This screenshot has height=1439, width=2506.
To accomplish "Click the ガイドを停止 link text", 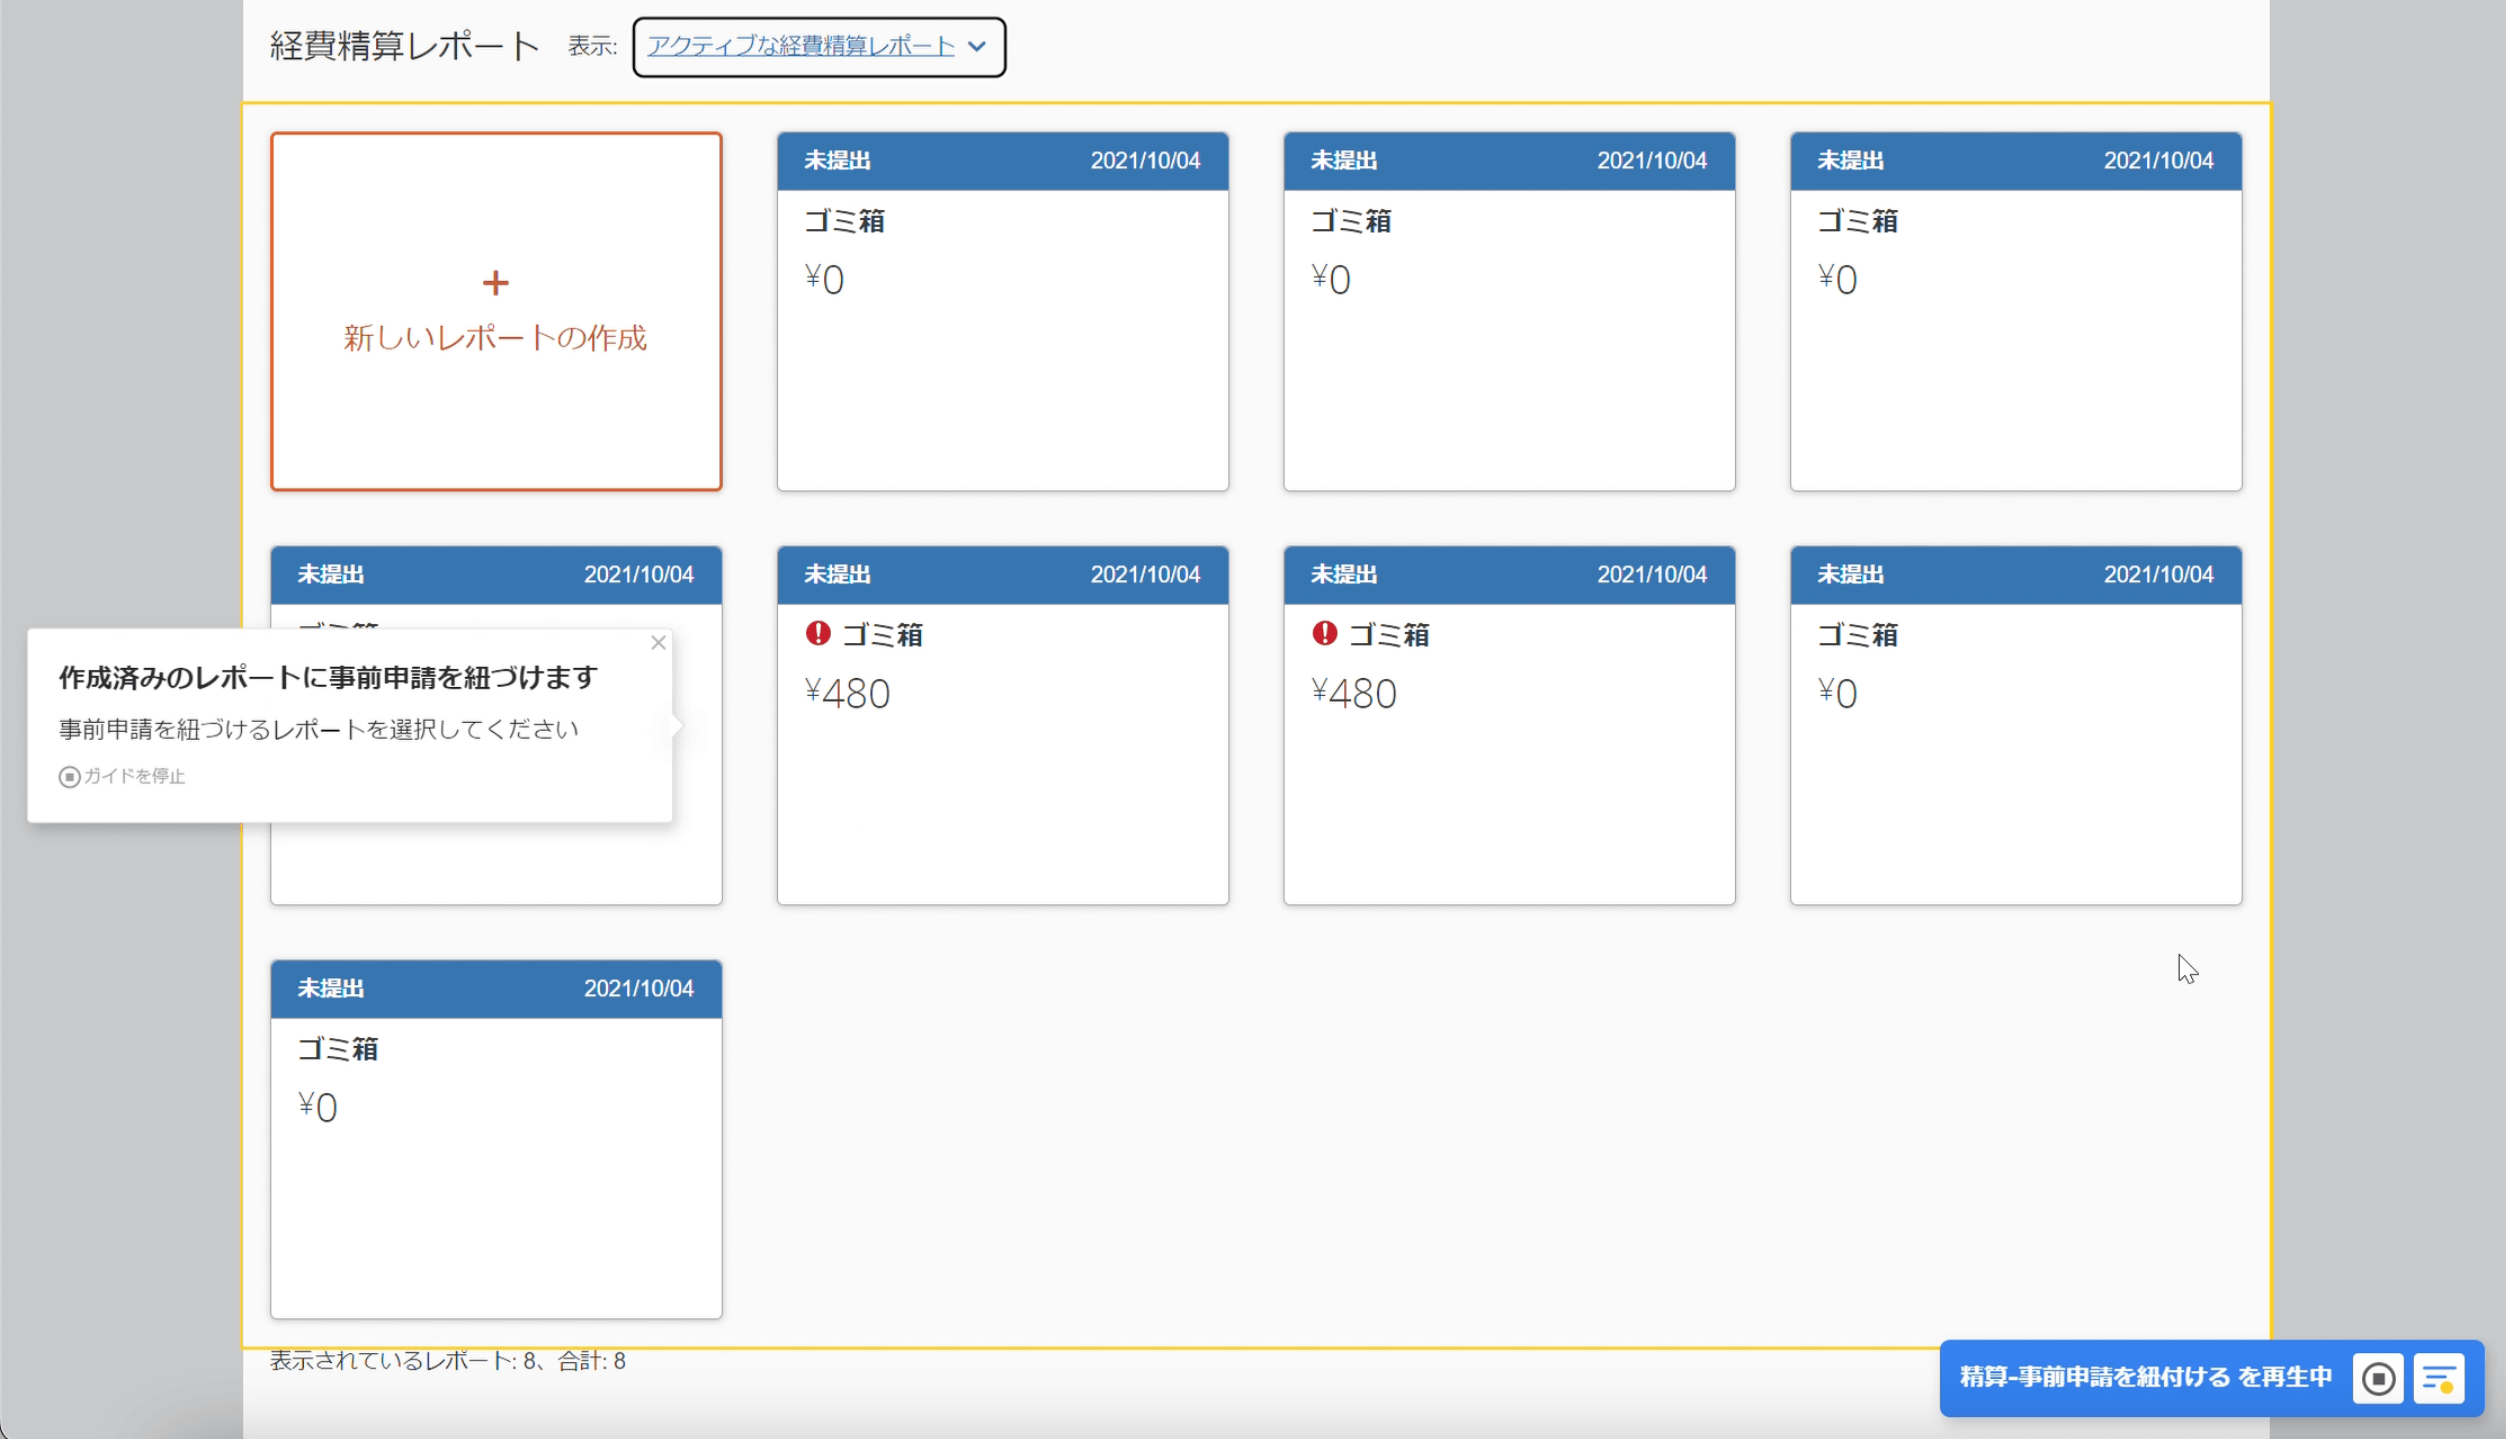I will pos(134,777).
